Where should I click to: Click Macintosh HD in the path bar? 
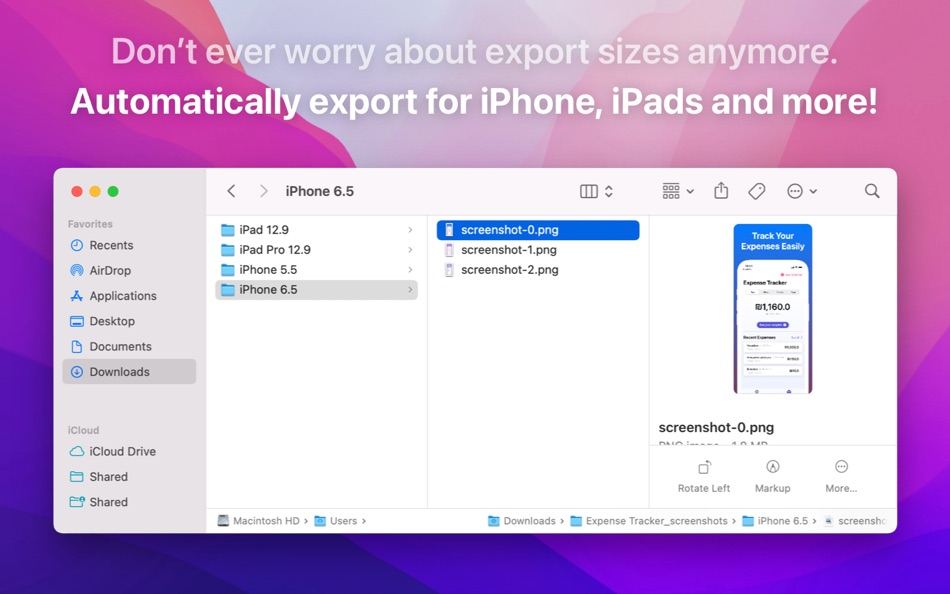(x=259, y=521)
